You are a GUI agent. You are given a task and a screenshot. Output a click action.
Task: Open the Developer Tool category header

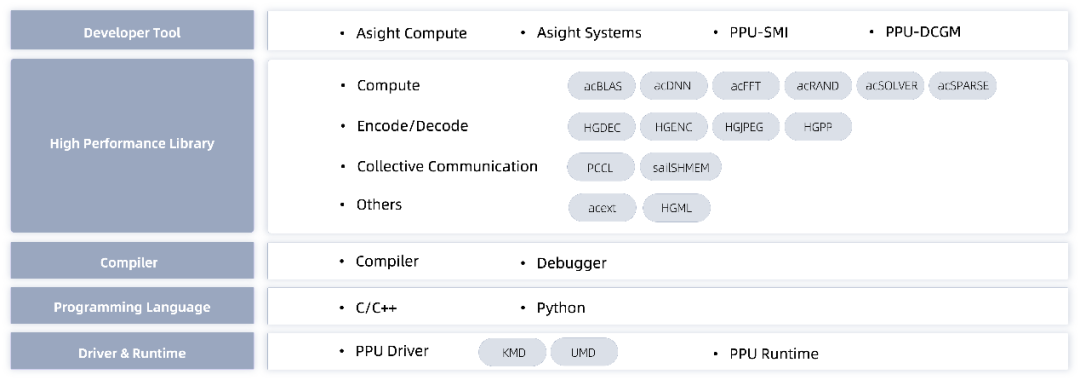click(132, 30)
